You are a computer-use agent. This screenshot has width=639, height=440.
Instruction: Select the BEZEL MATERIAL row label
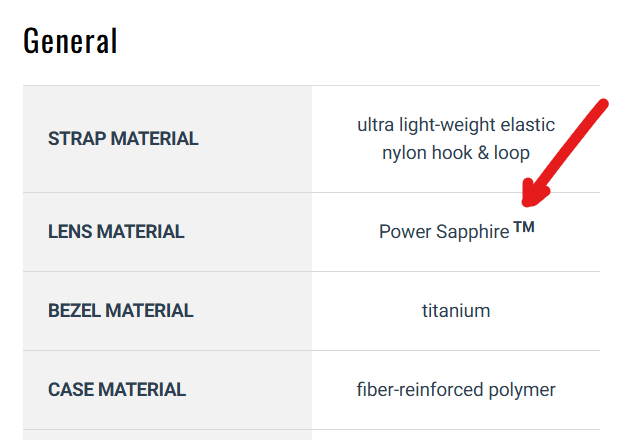click(x=120, y=311)
